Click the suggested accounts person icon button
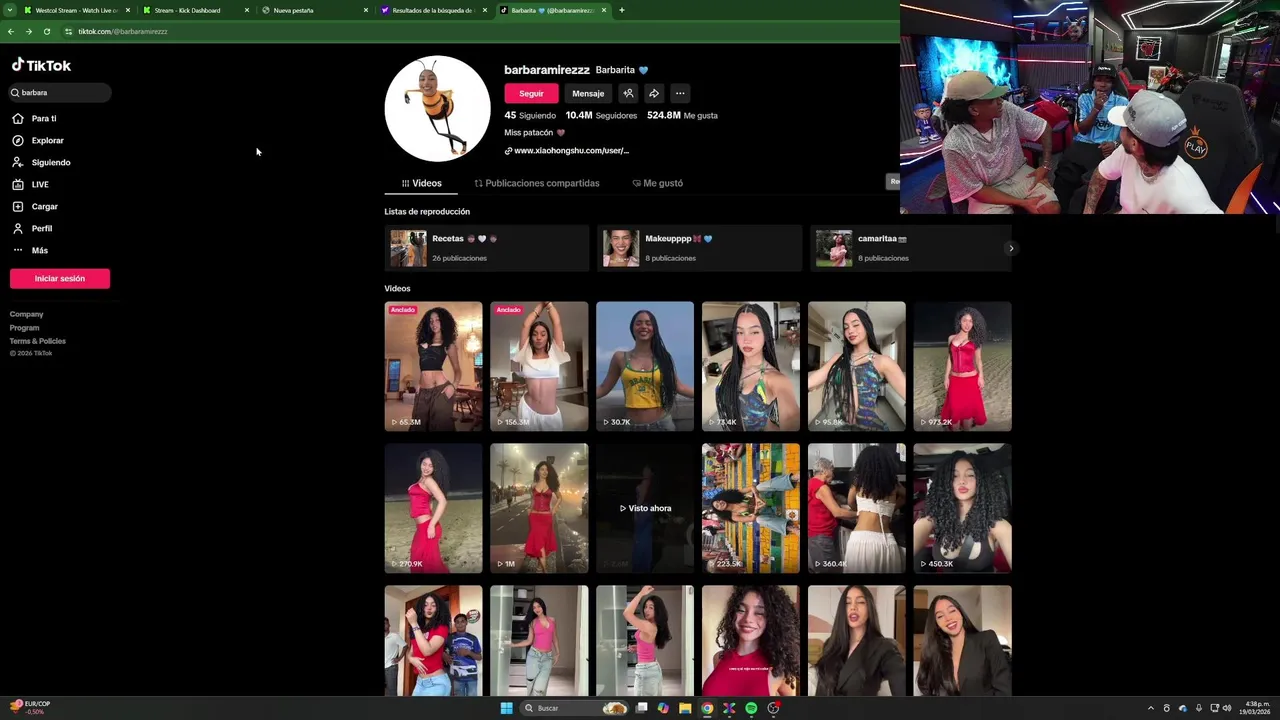 pos(628,94)
